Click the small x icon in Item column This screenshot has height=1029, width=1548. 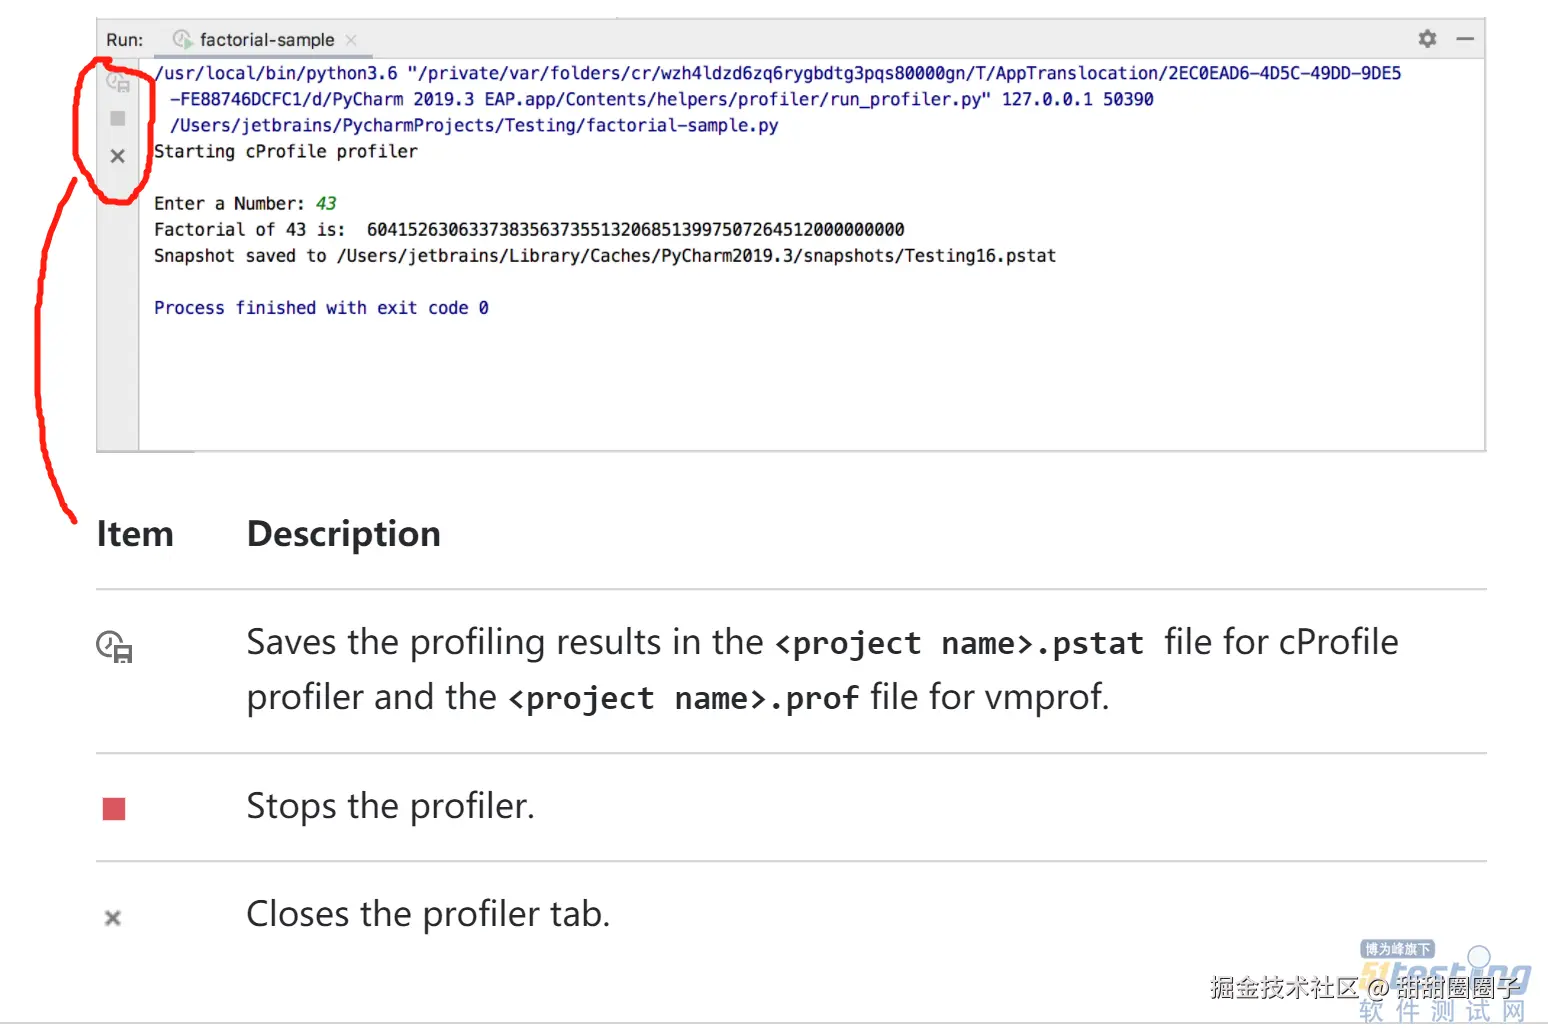click(x=113, y=918)
